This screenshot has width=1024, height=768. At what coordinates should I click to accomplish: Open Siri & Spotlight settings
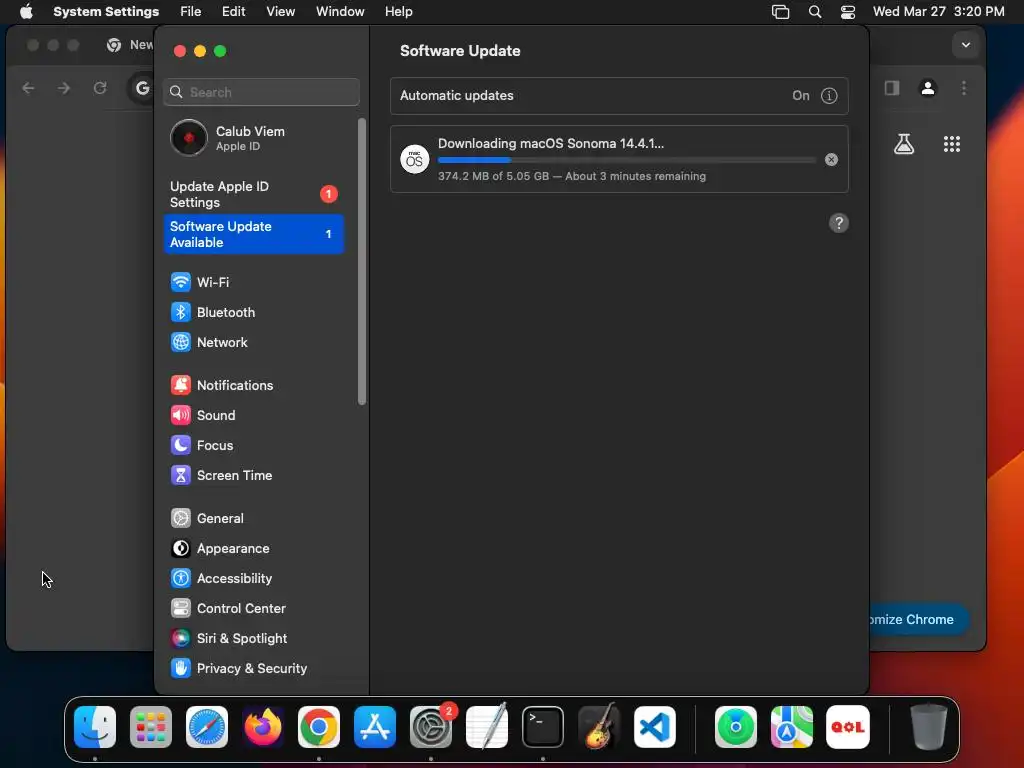click(253, 639)
